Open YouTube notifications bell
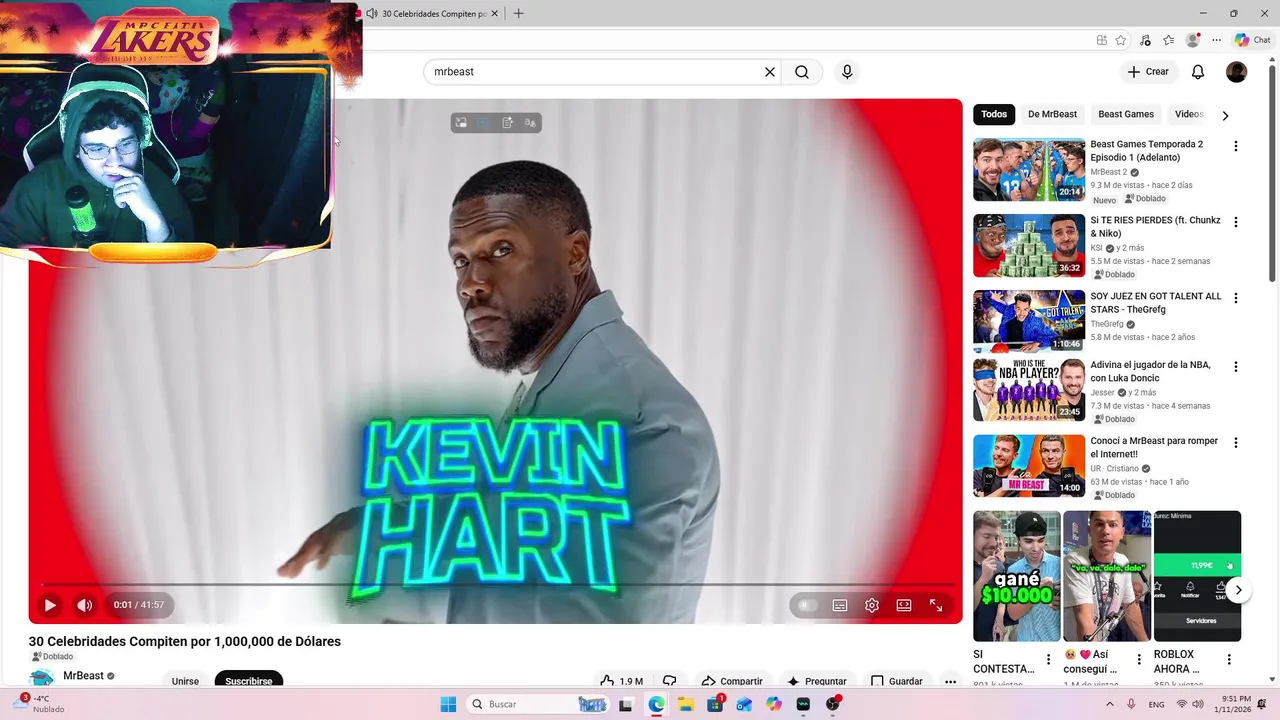Screen dimensions: 1280x720 coord(1198,72)
